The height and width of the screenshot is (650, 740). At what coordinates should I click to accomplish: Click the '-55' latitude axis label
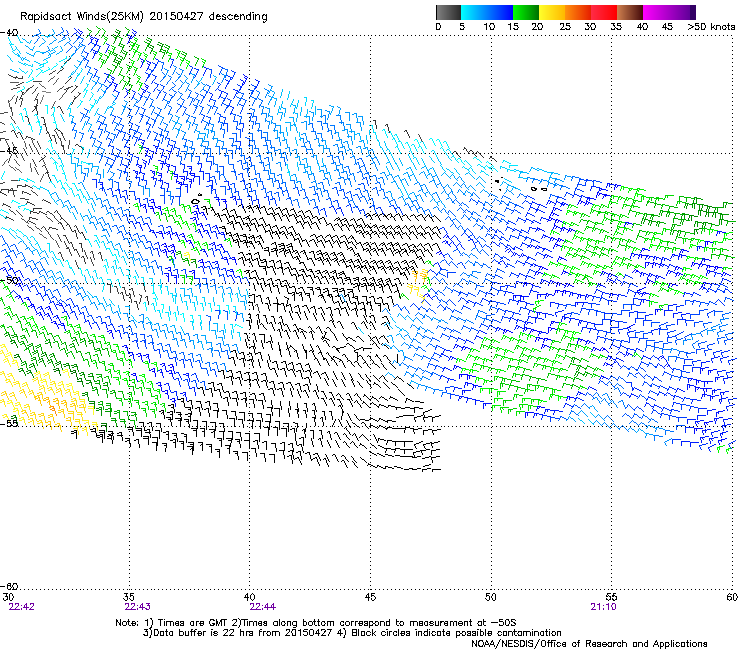pyautogui.click(x=9, y=423)
